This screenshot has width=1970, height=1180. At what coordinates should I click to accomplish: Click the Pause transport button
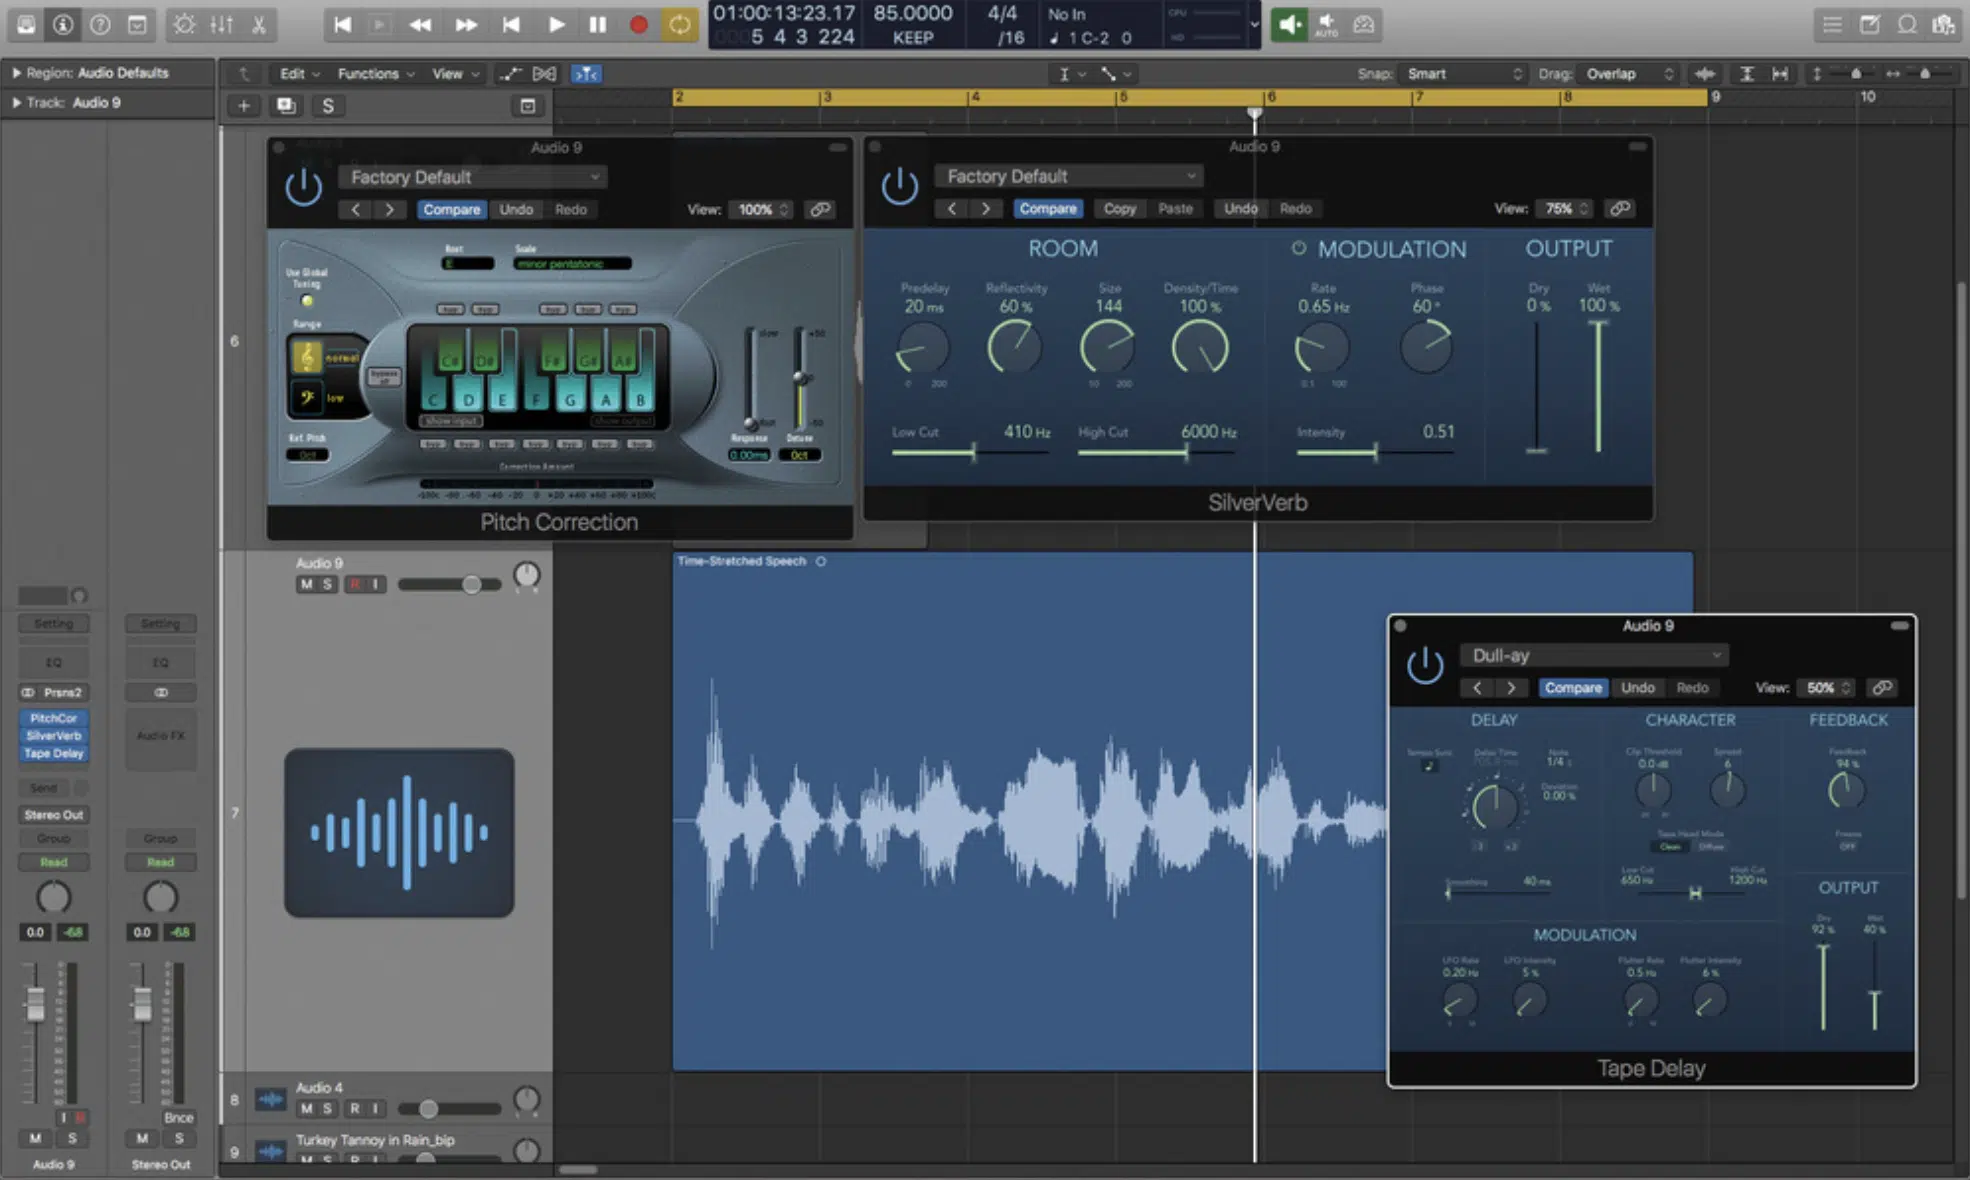click(x=597, y=24)
